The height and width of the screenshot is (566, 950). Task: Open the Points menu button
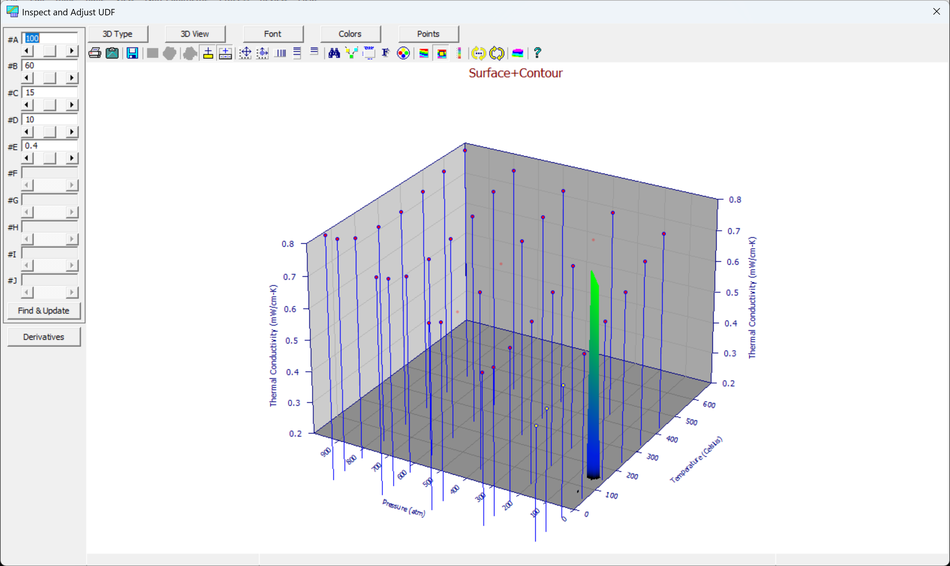pos(428,34)
